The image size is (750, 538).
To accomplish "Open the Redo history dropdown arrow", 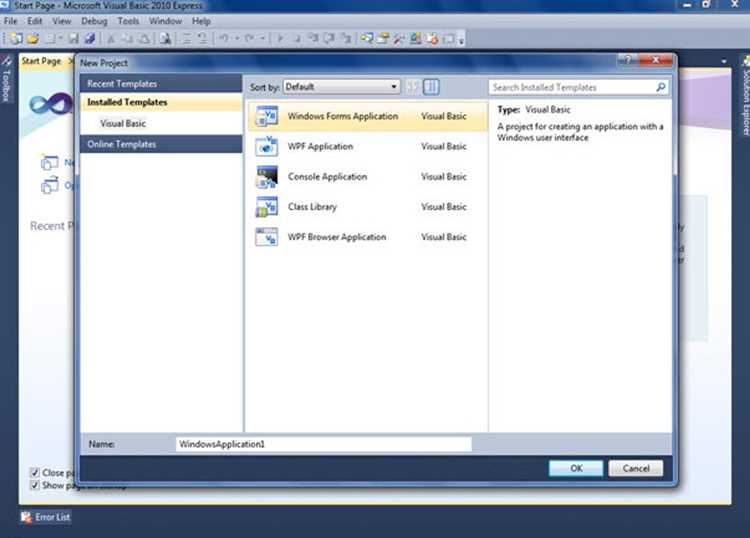I will [x=263, y=39].
